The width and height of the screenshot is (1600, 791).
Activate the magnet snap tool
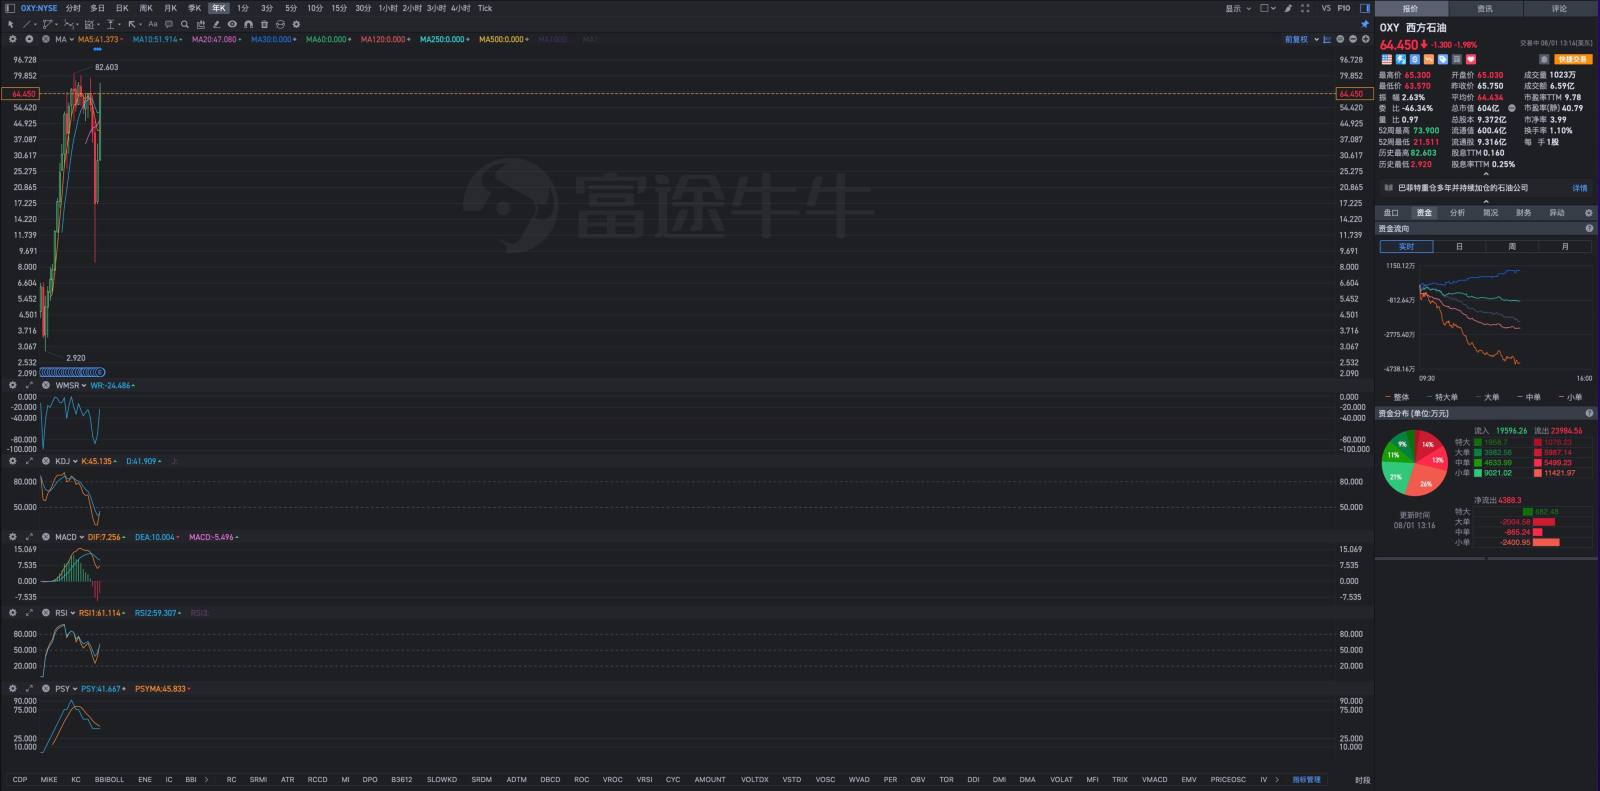(x=248, y=24)
